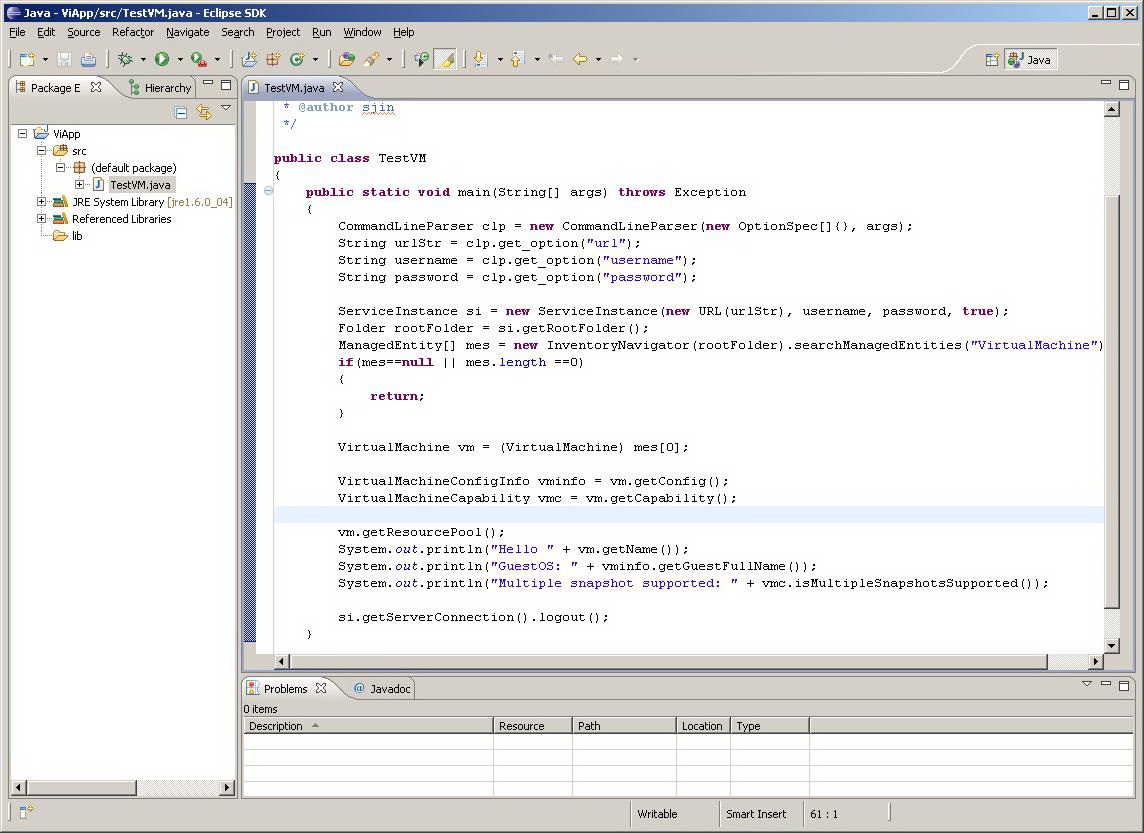This screenshot has width=1144, height=833.
Task: Open the Window menu
Action: (x=363, y=32)
